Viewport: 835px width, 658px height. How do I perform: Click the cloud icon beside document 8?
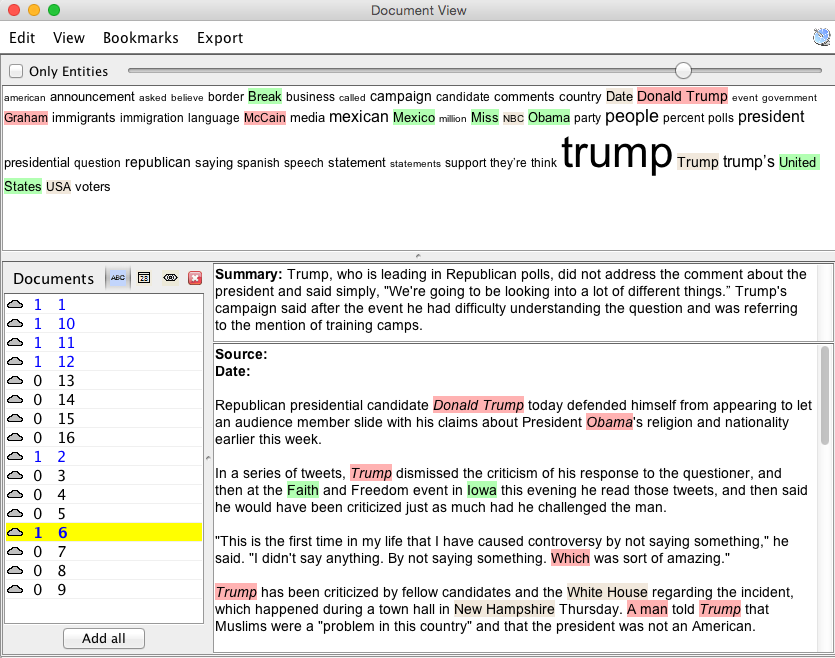(x=15, y=571)
